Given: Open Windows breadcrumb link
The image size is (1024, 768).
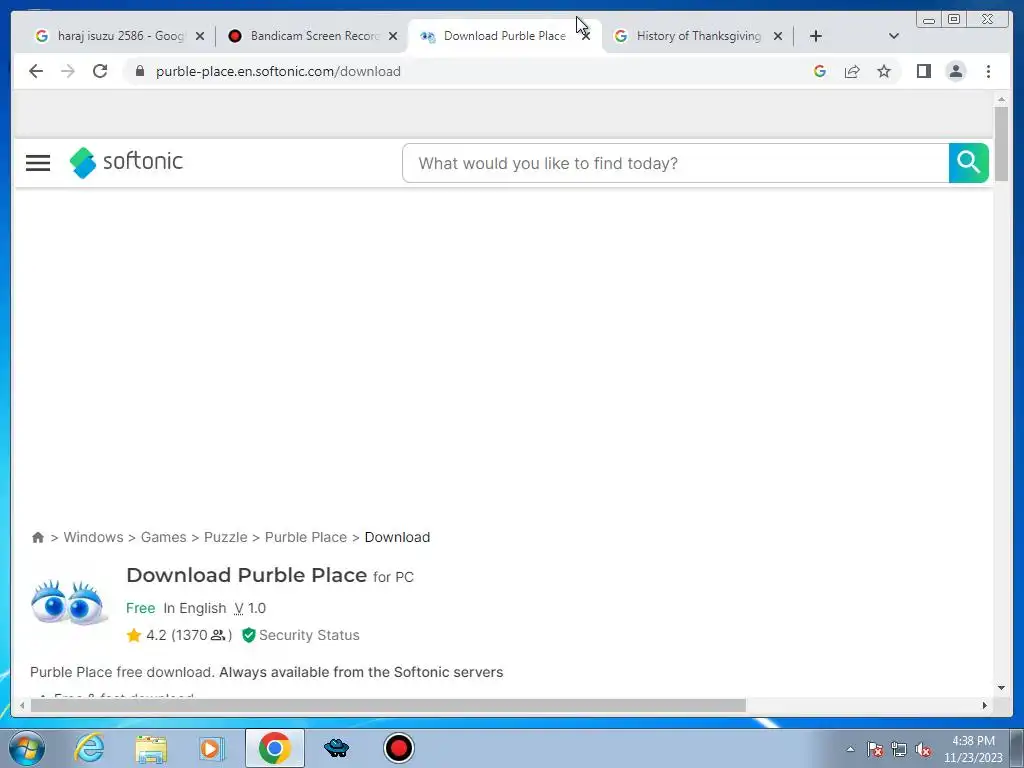Looking at the screenshot, I should 93,537.
